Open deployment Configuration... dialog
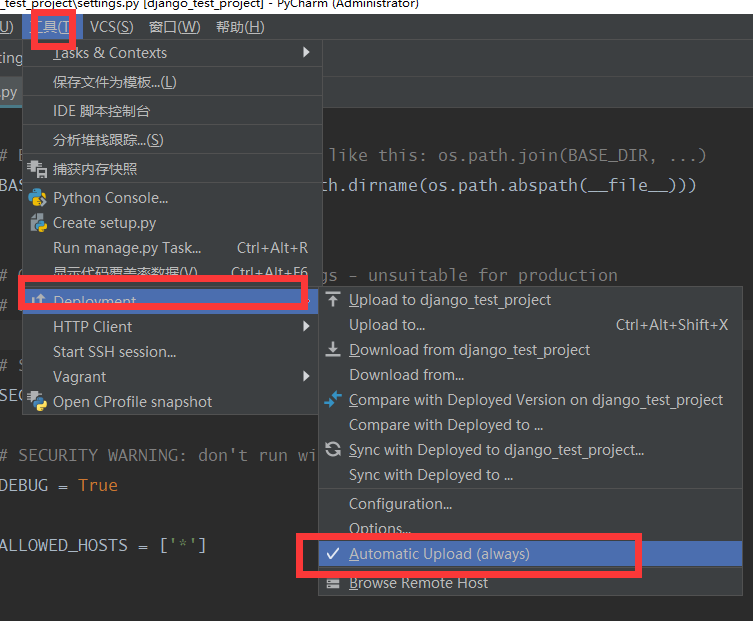 click(x=400, y=504)
